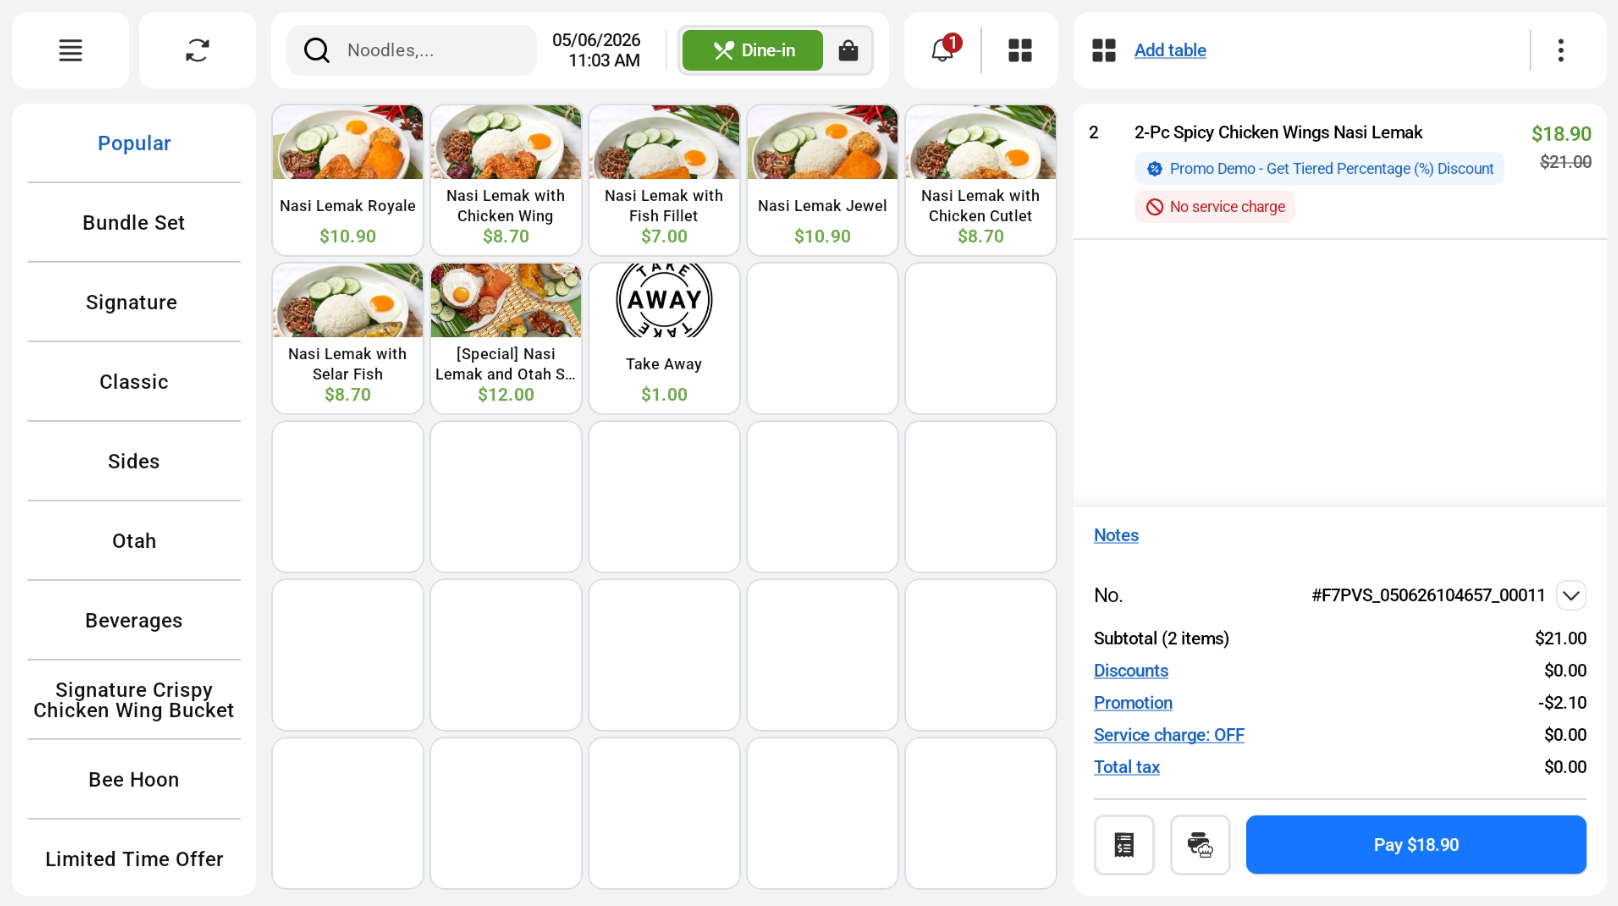Open the three-dot more options menu

pos(1560,50)
